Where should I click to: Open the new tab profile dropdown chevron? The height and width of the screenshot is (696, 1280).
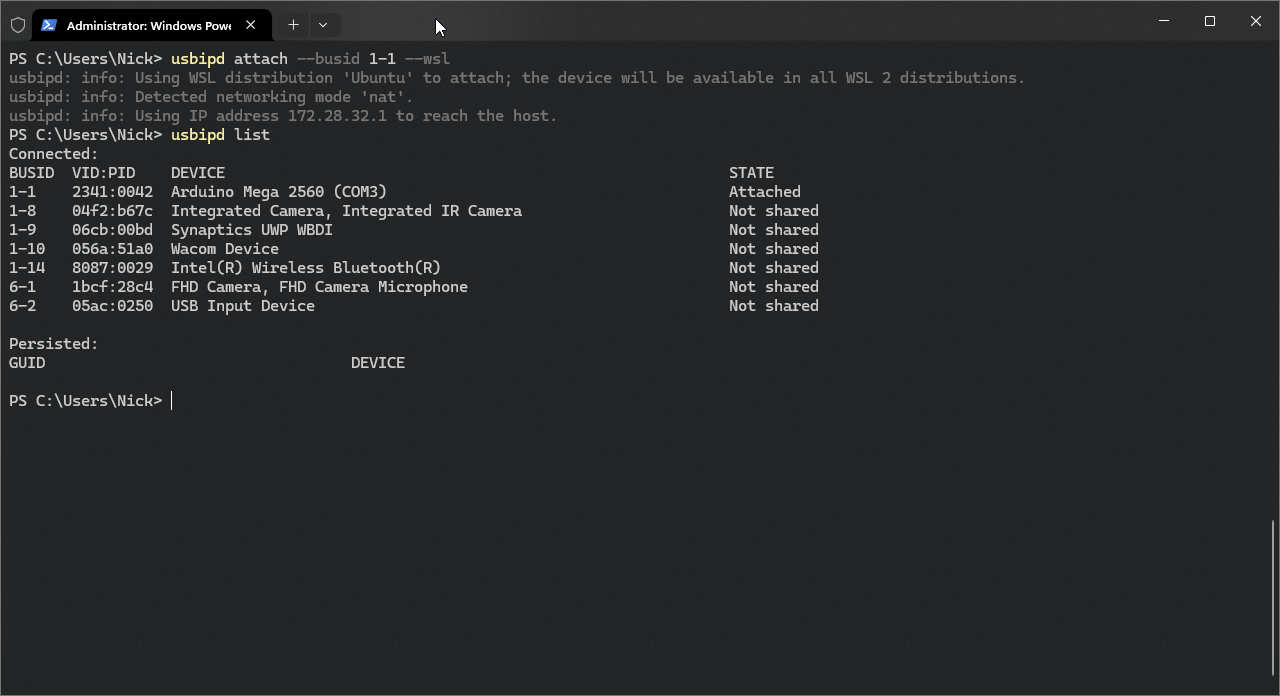pos(323,24)
